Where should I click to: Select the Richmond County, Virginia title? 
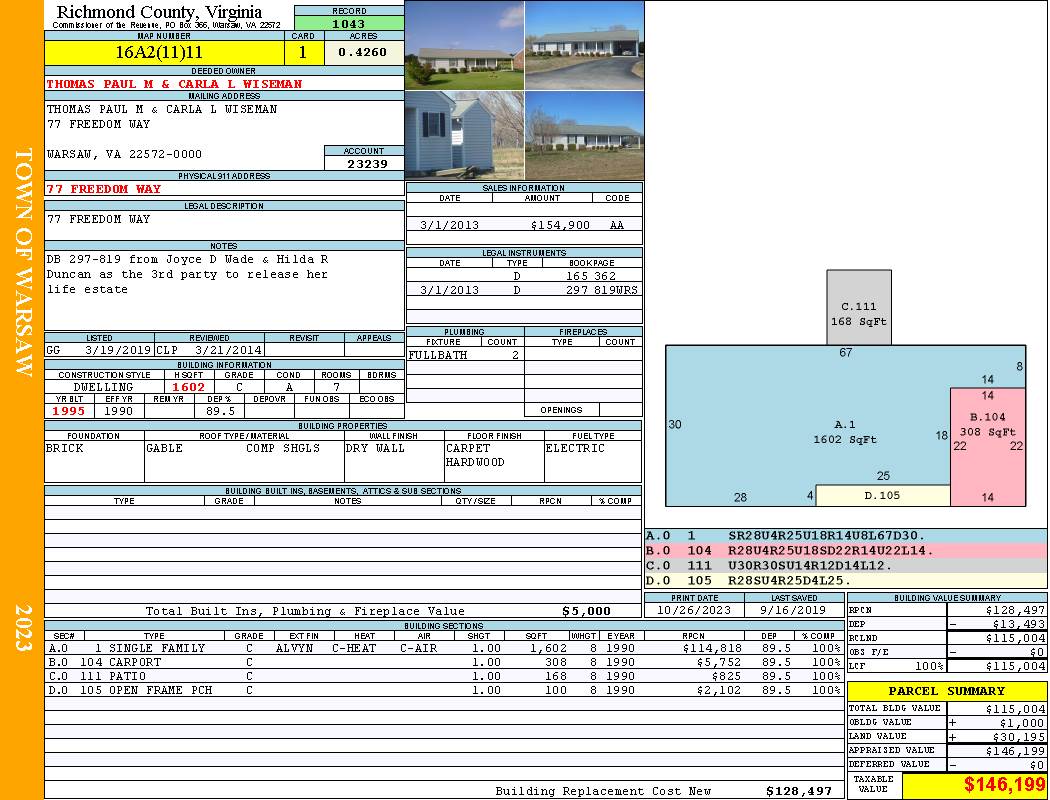pos(159,11)
